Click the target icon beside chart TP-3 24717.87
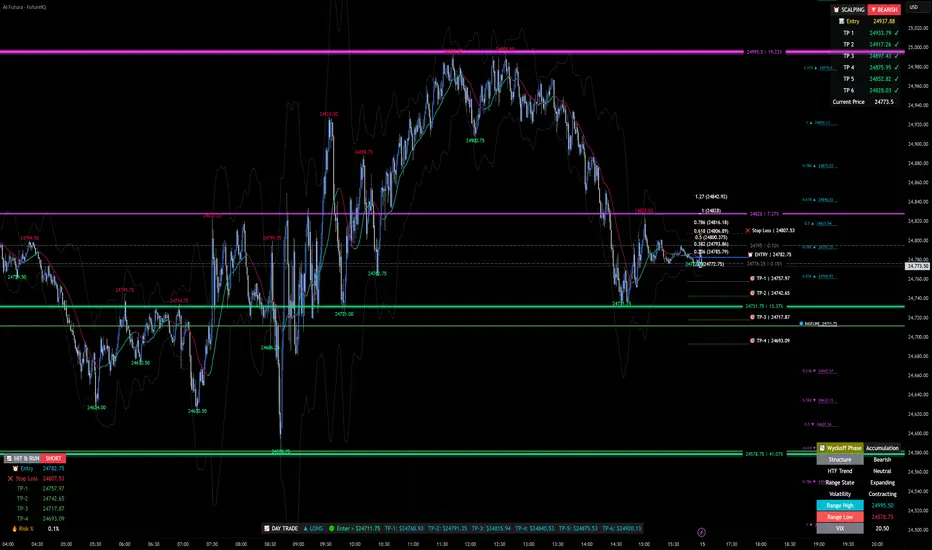 [x=752, y=317]
